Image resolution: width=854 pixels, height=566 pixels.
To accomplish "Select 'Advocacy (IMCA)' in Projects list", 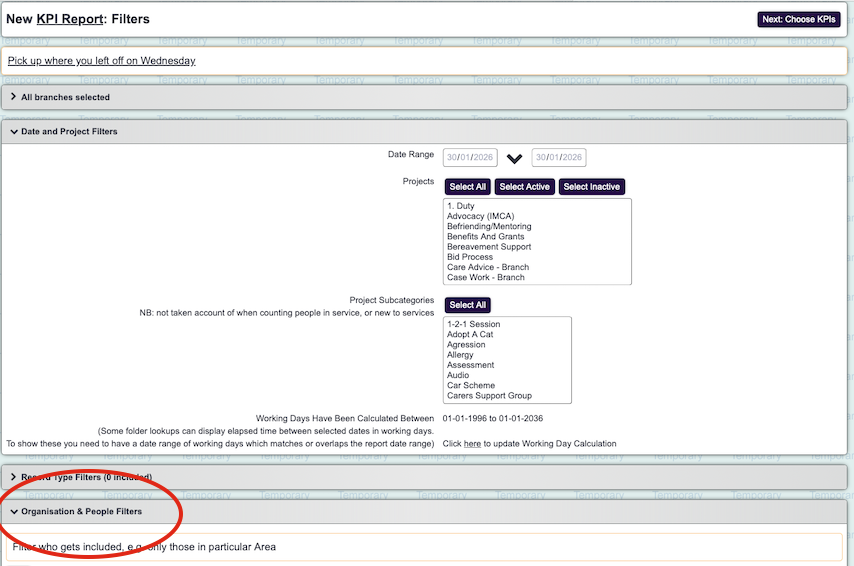I will (480, 216).
